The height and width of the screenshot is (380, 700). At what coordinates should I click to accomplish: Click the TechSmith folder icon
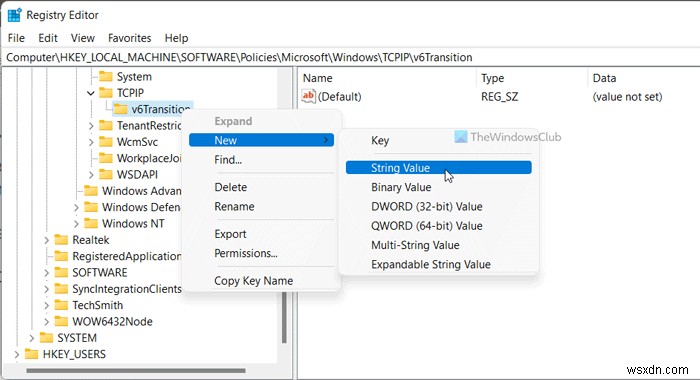pyautogui.click(x=61, y=305)
